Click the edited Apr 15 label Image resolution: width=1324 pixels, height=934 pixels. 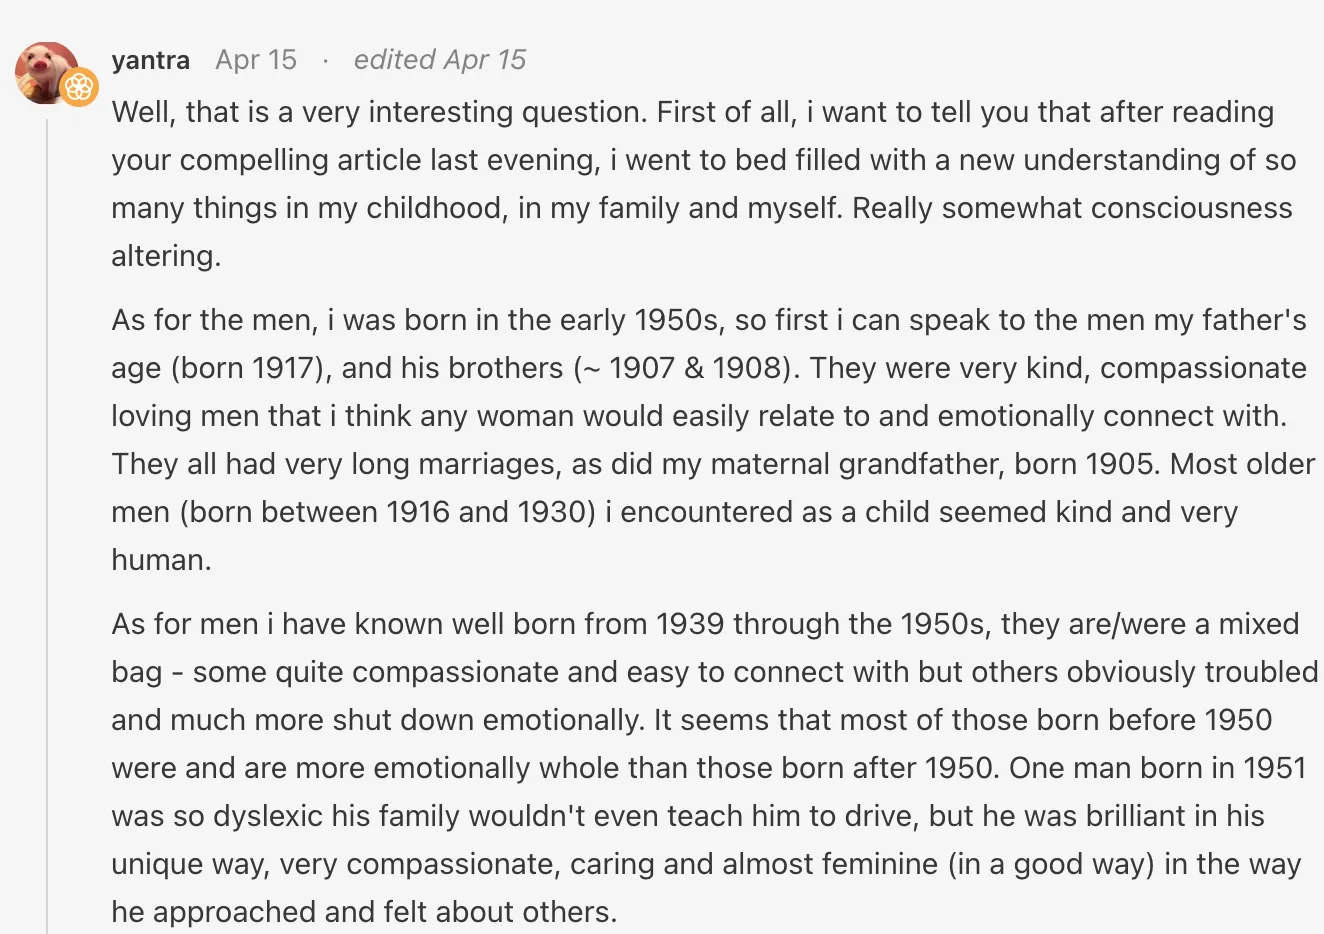pos(440,60)
